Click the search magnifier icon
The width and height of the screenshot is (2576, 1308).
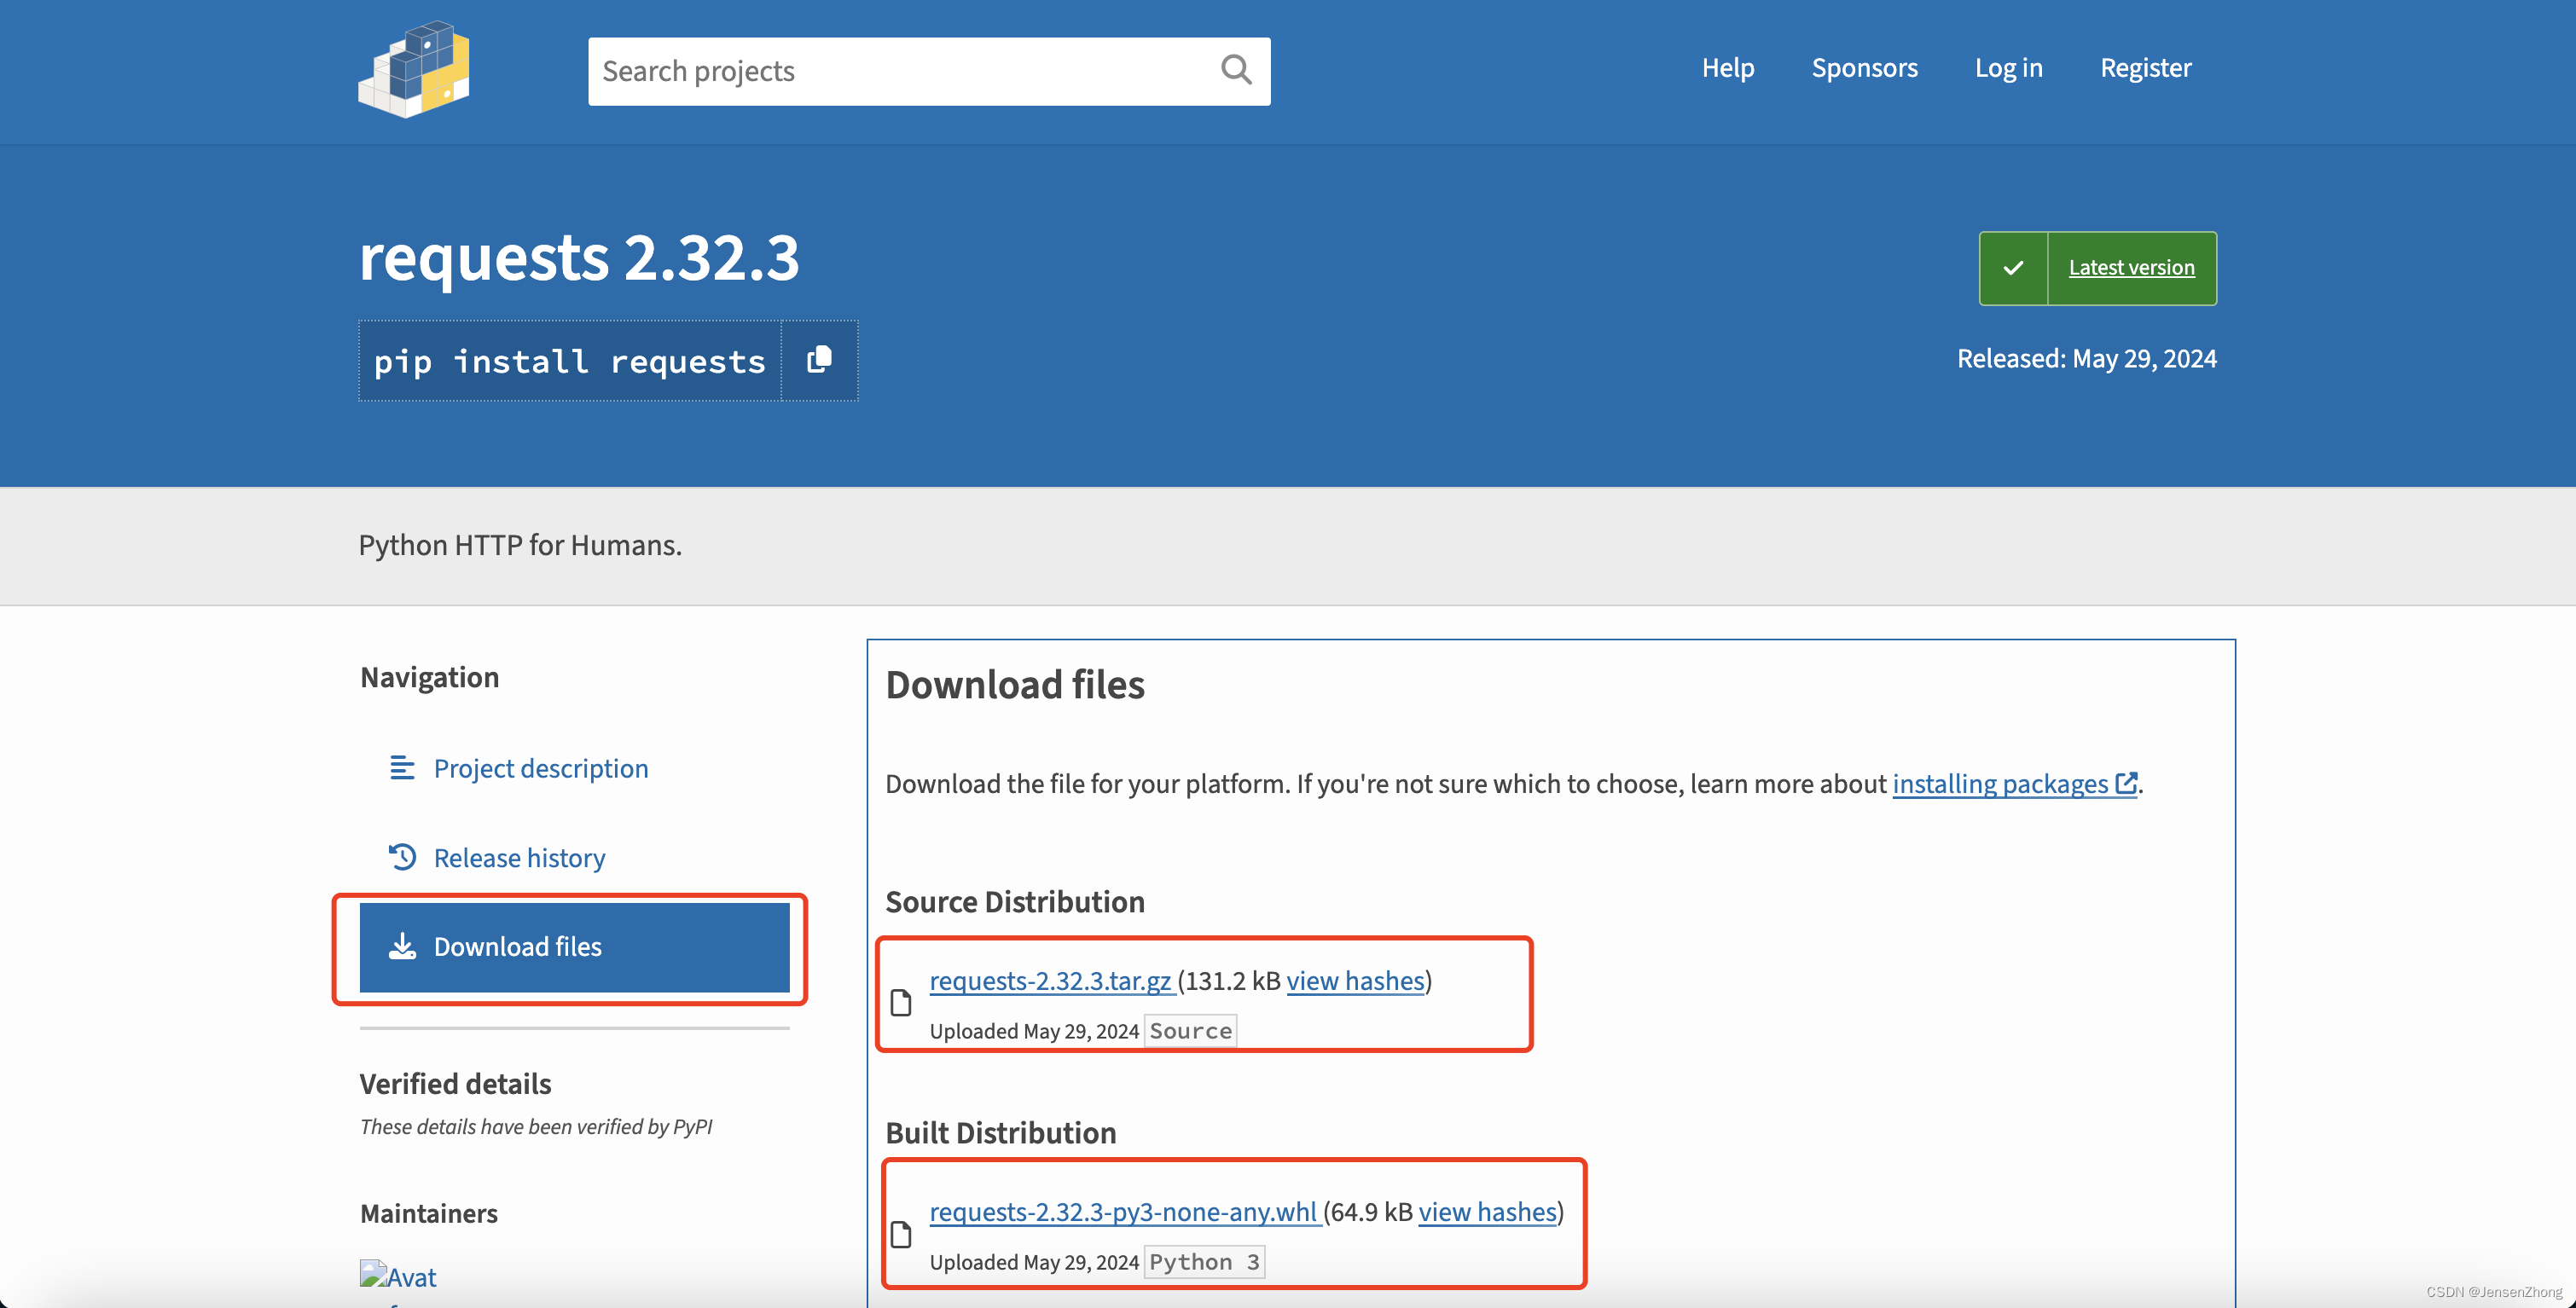[1236, 70]
